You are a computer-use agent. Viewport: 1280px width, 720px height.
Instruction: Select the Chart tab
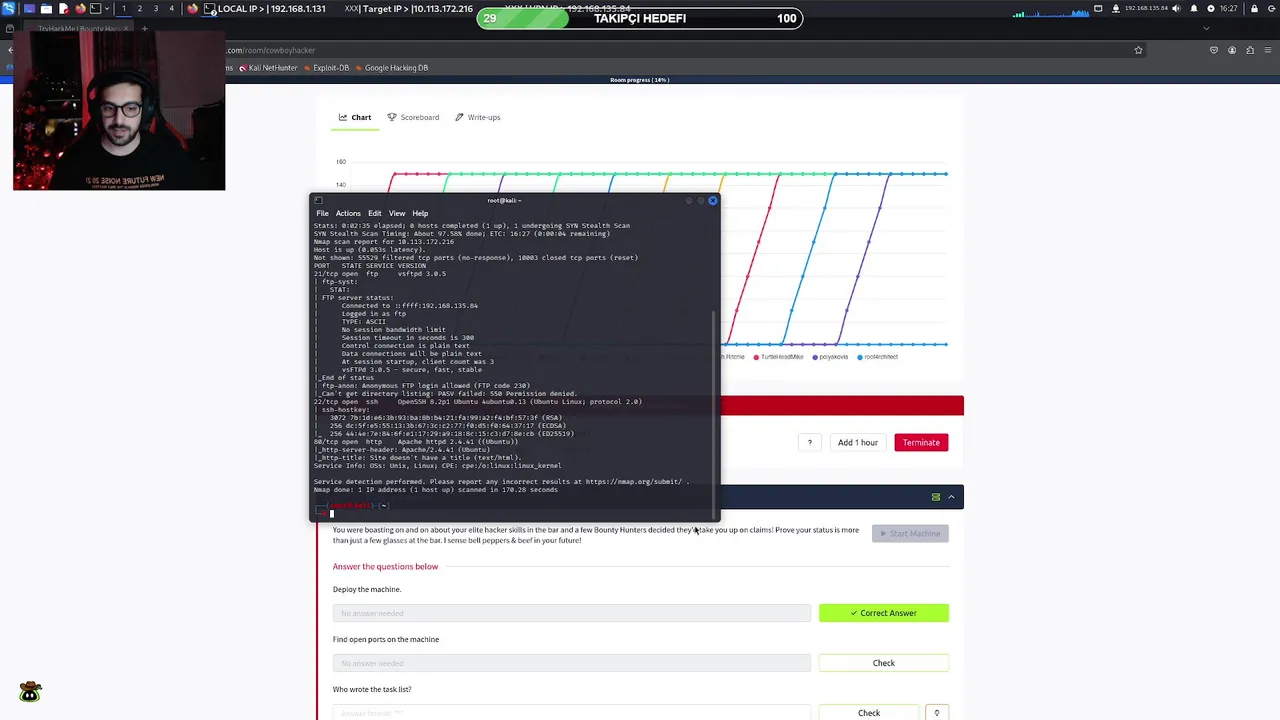[355, 117]
